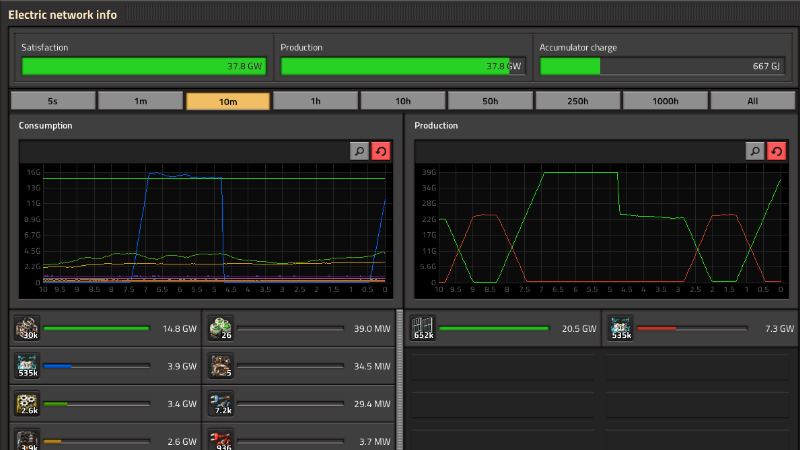Switch the time range to 10h
This screenshot has width=800, height=450.
[403, 101]
